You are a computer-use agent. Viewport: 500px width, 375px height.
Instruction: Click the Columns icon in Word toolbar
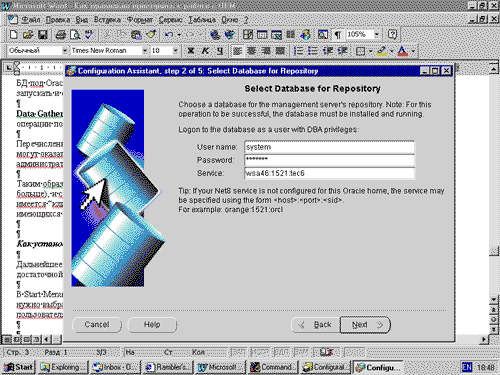click(x=291, y=34)
